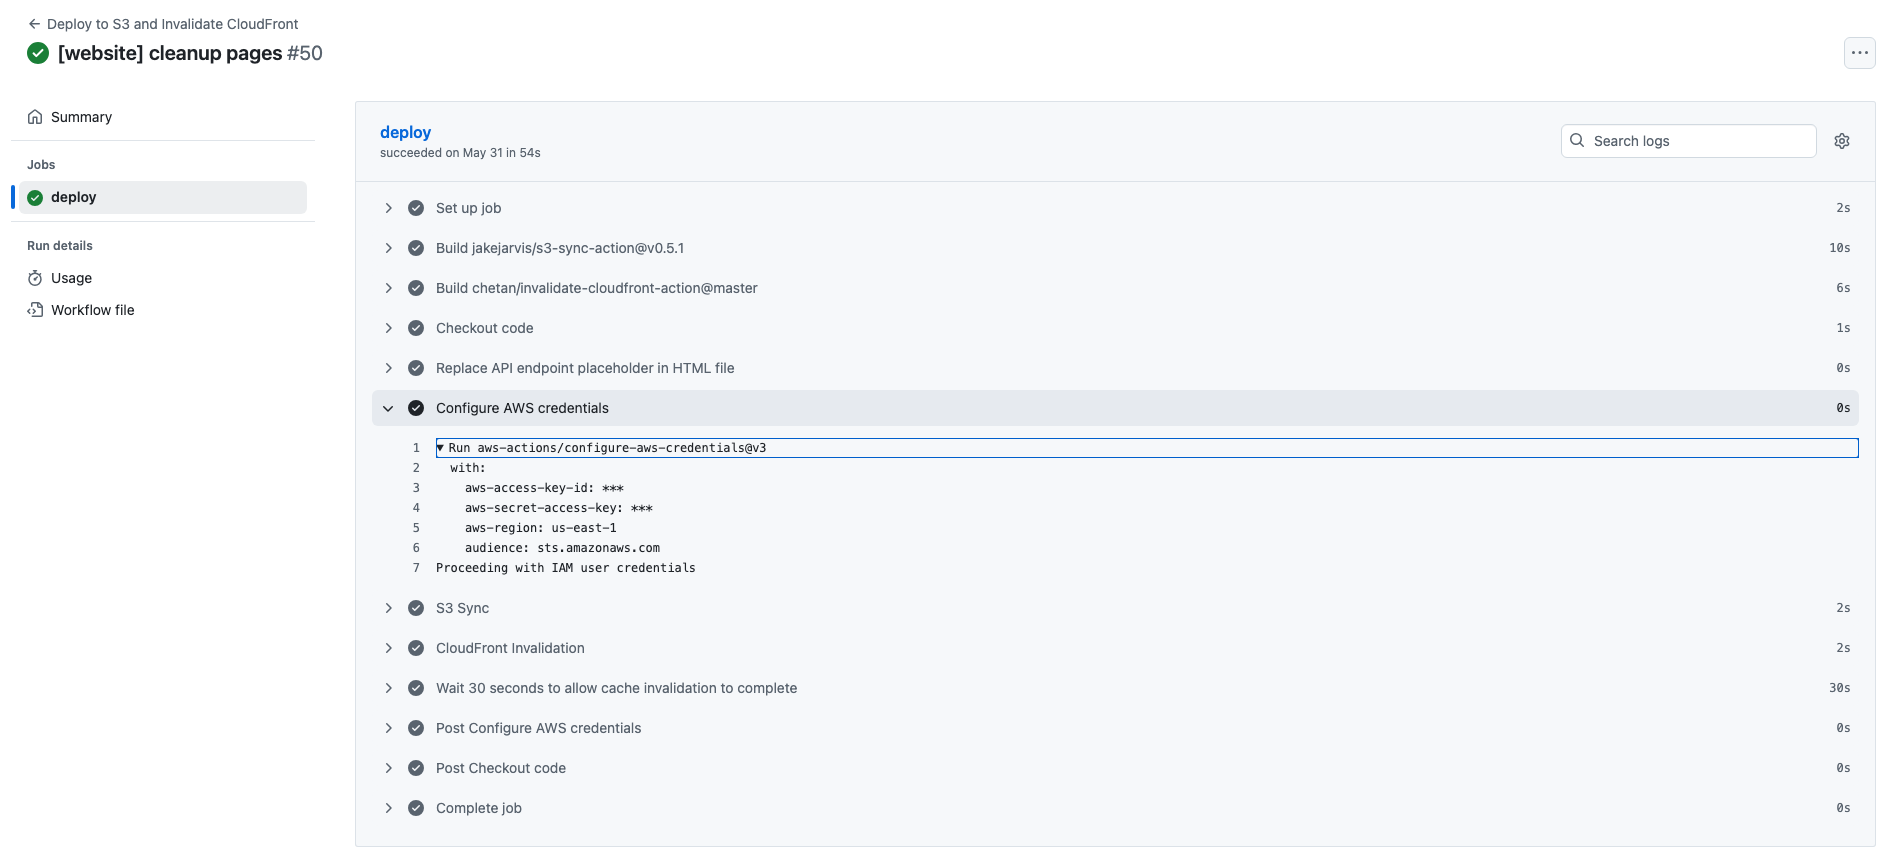This screenshot has width=1893, height=863.
Task: Click the Workflow file icon
Action: coord(35,310)
